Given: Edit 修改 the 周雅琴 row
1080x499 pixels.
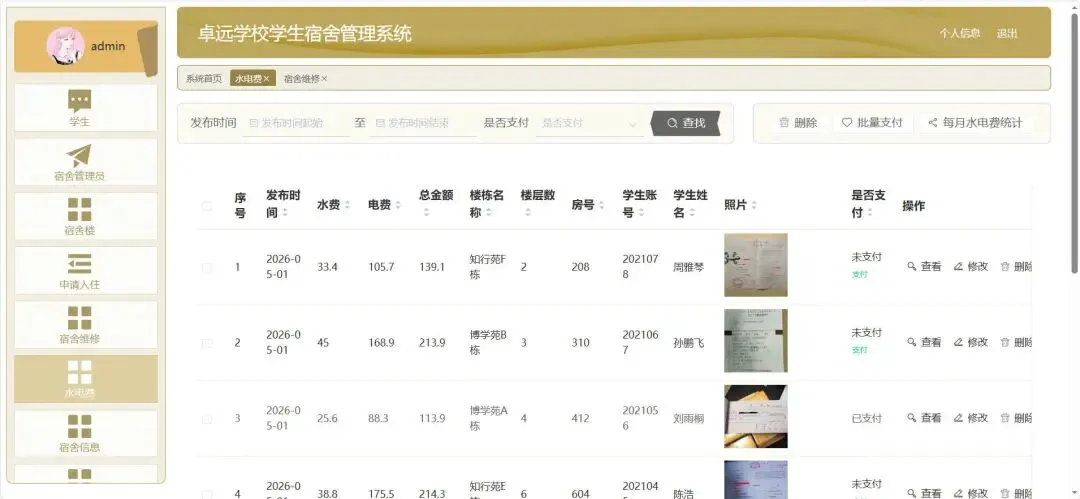Looking at the screenshot, I should [970, 266].
